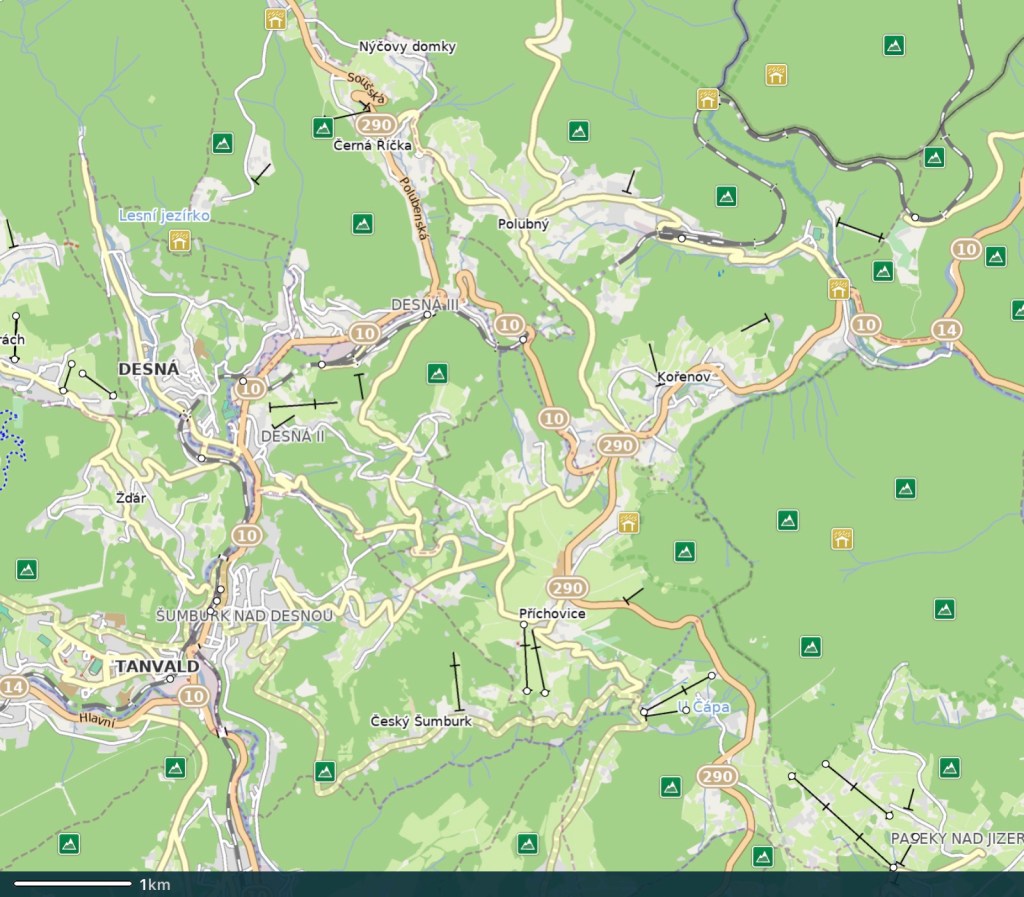Screen dimensions: 1024x897
Task: Open the hut icon northwest of Nýčovy domky
Action: point(275,19)
